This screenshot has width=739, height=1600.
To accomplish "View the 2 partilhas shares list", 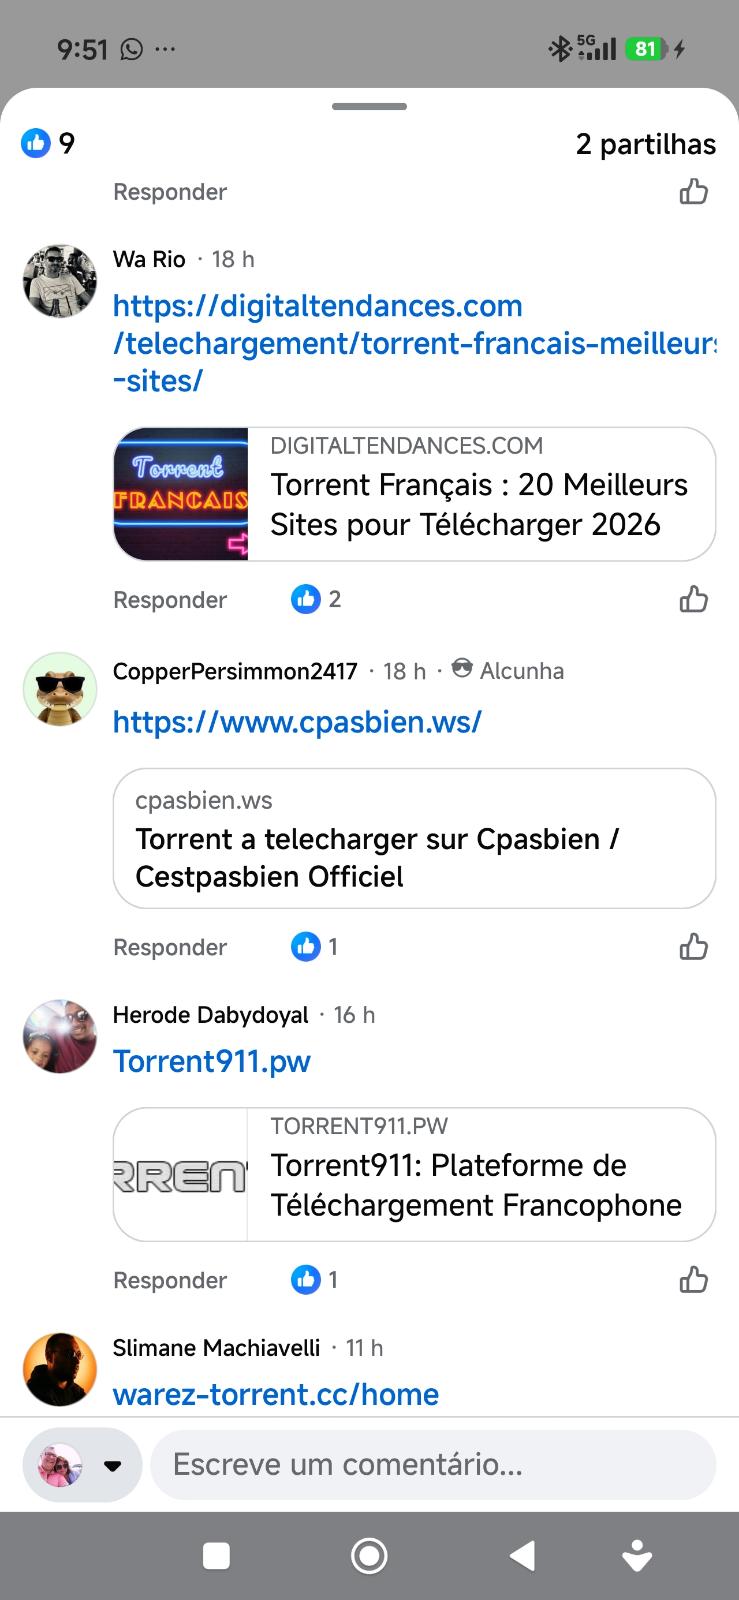I will (x=646, y=144).
